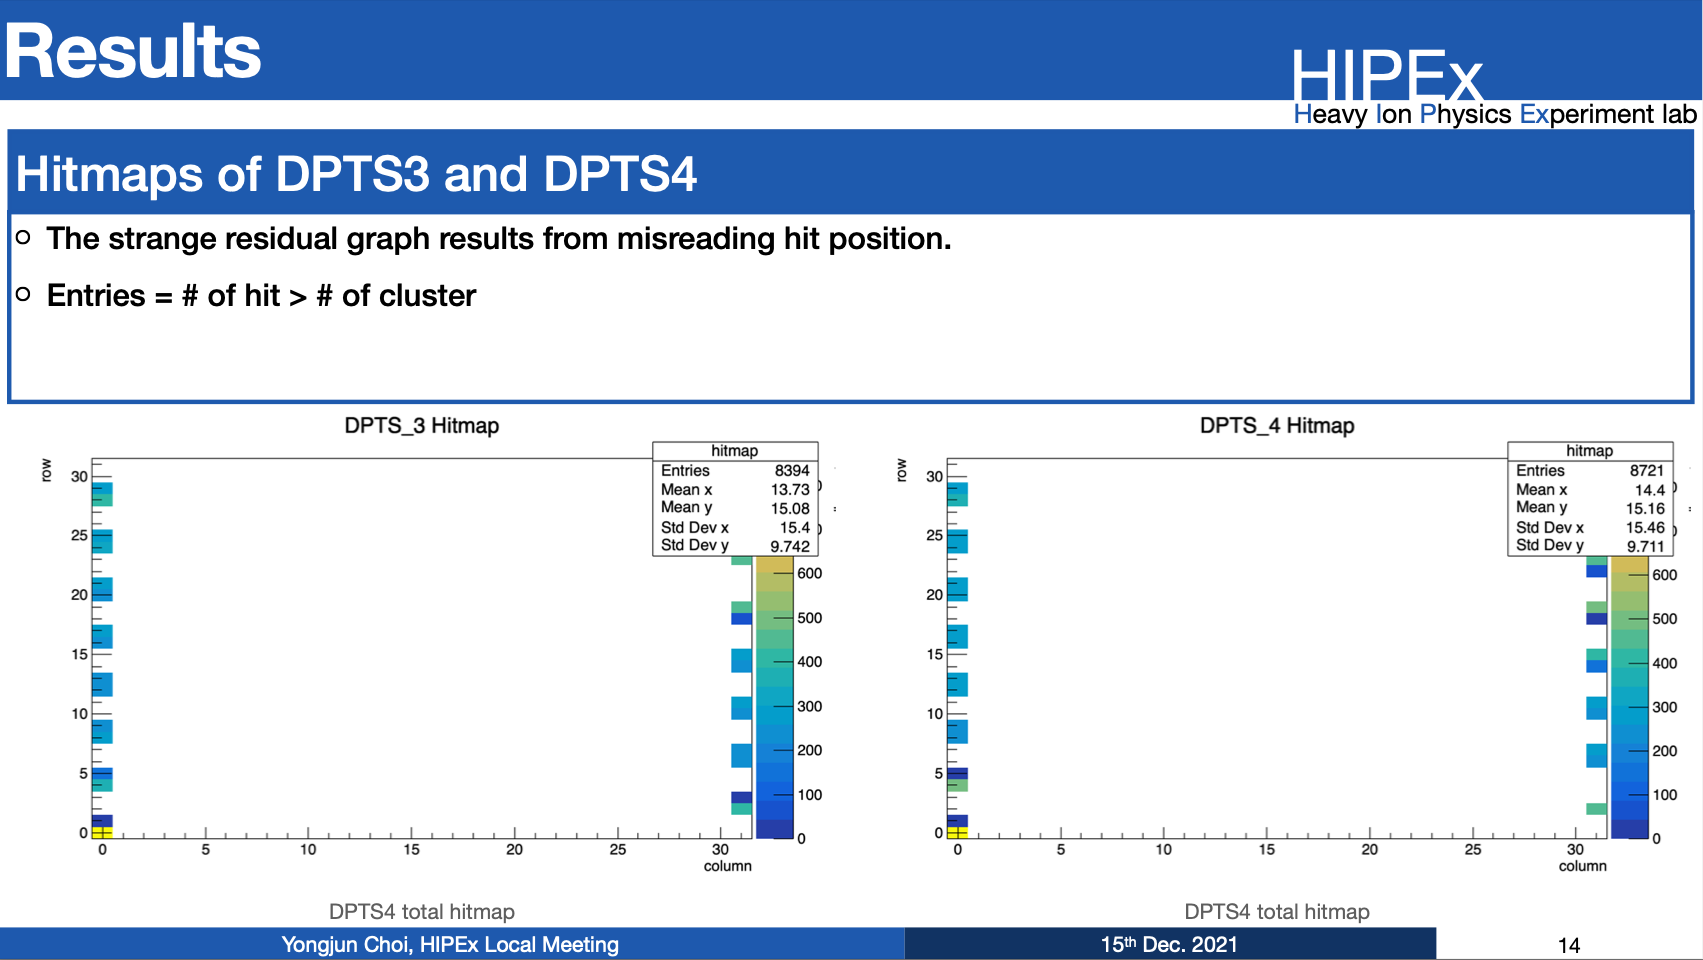Click the HIPEx logo
Viewport: 1703px width, 960px height.
click(x=1387, y=75)
